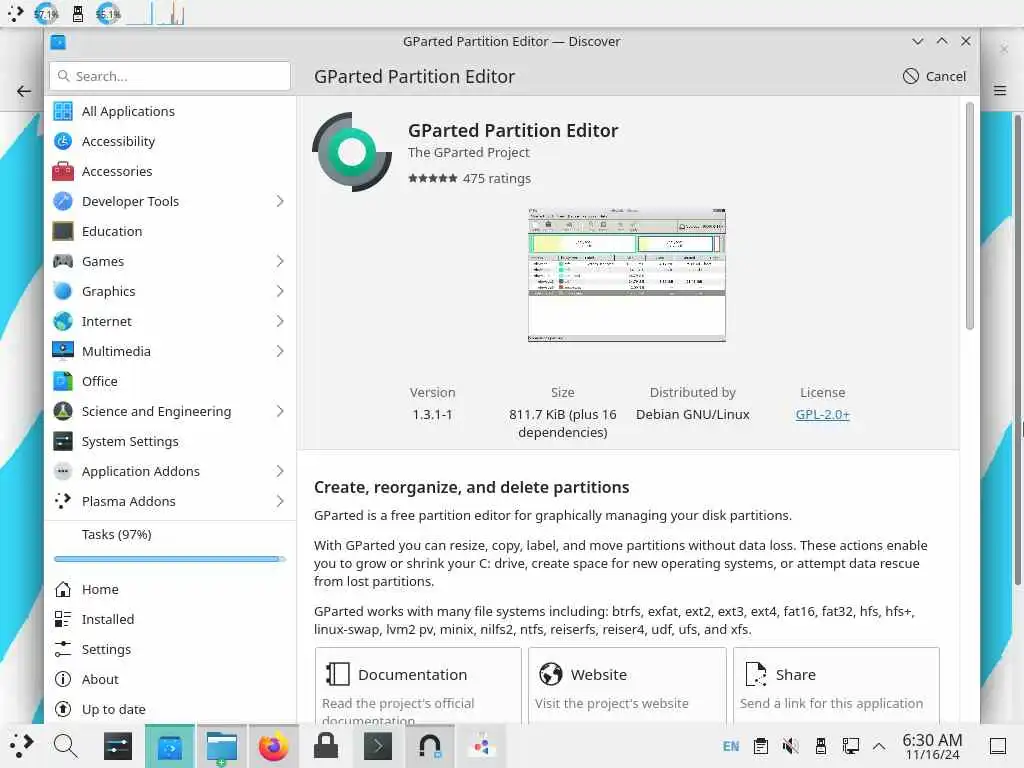Expand the Application Addons arrow
This screenshot has width=1024, height=768.
280,472
